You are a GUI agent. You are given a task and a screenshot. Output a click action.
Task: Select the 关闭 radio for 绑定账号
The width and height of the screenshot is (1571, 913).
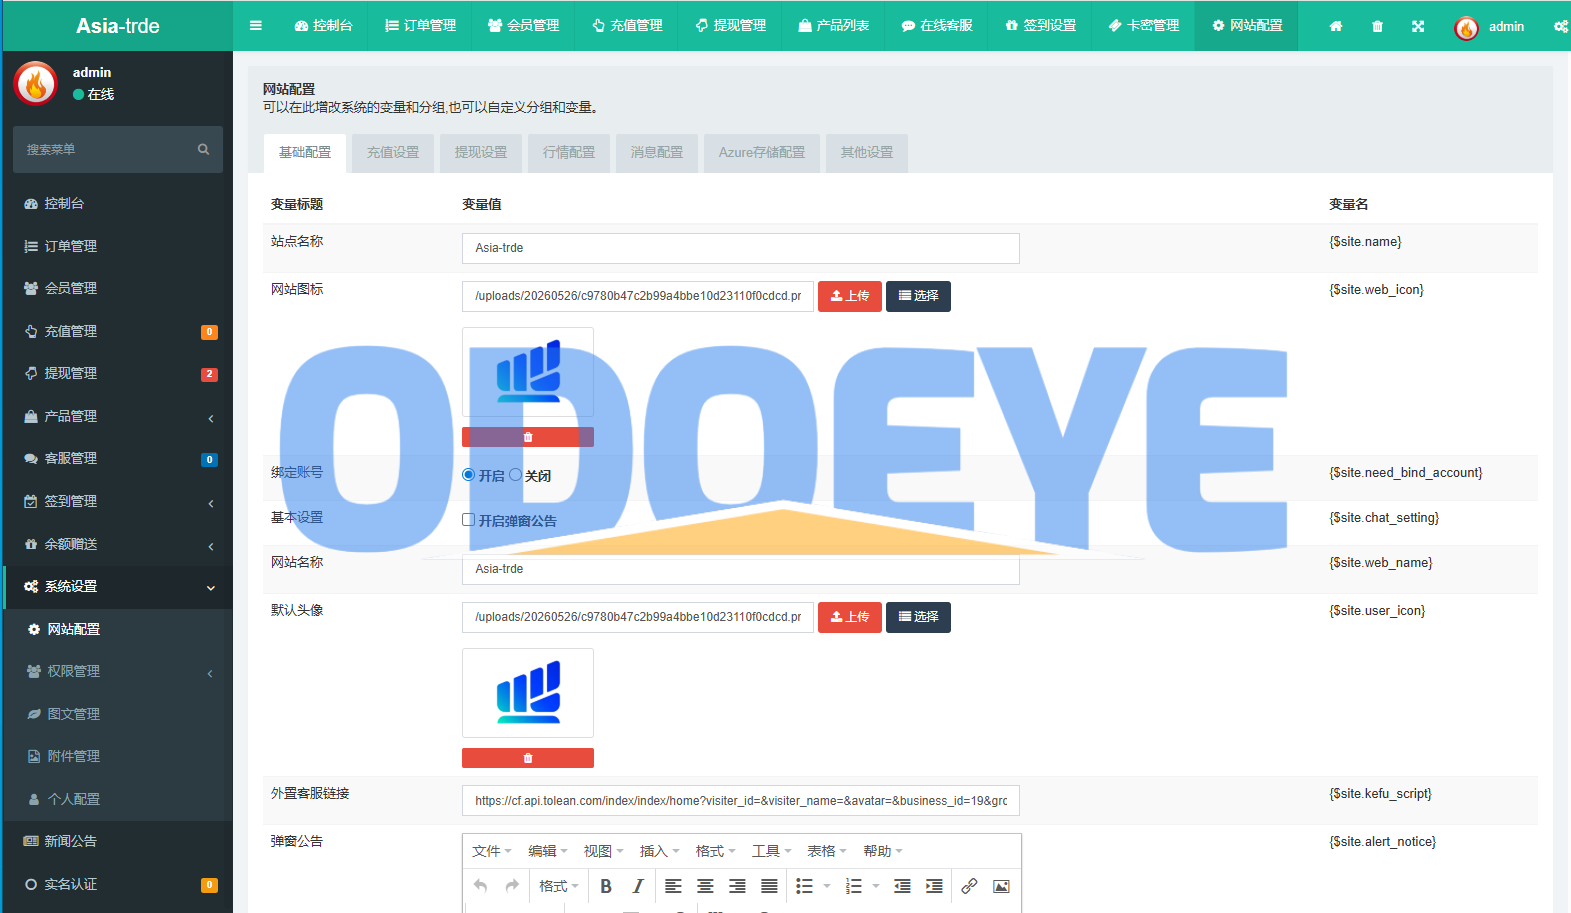point(515,475)
